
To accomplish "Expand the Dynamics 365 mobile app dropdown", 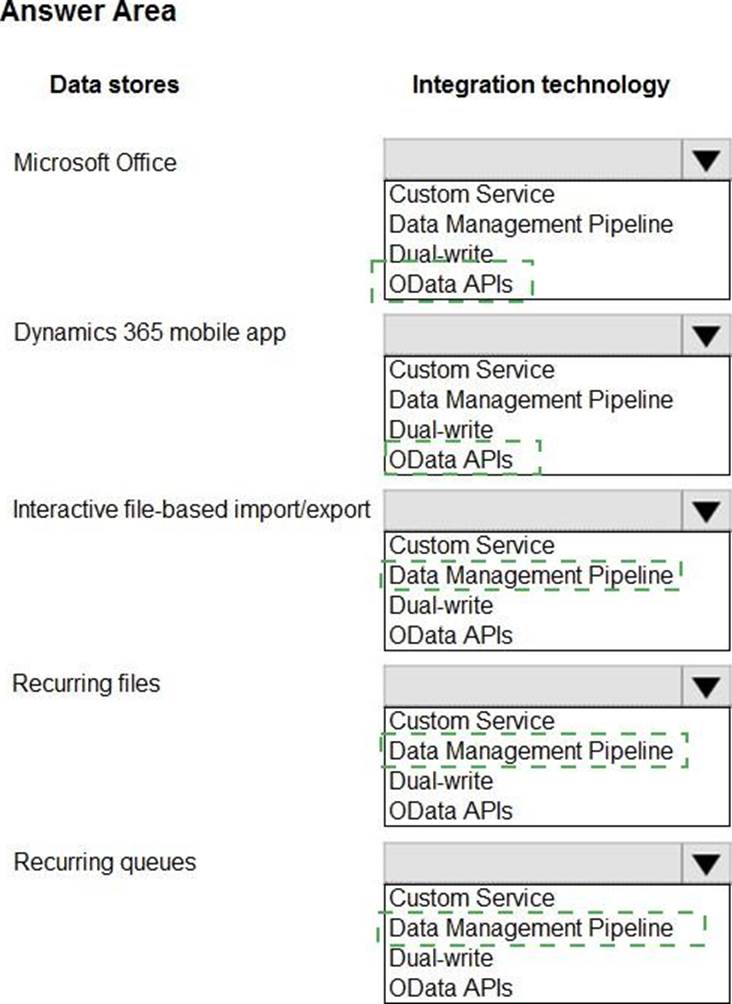I will tap(705, 335).
